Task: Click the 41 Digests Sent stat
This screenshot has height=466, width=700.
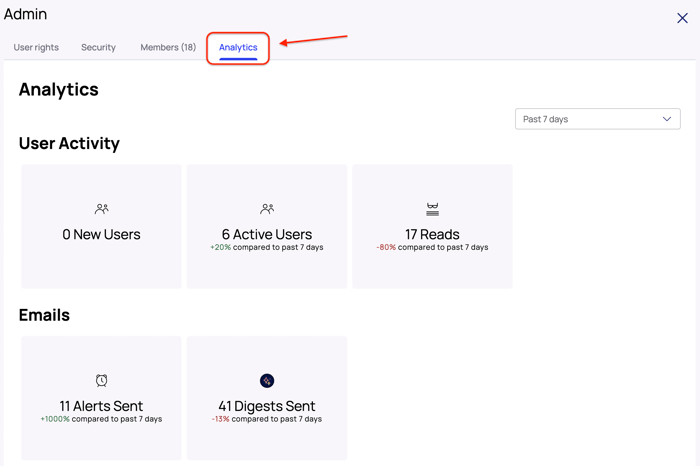Action: (267, 406)
